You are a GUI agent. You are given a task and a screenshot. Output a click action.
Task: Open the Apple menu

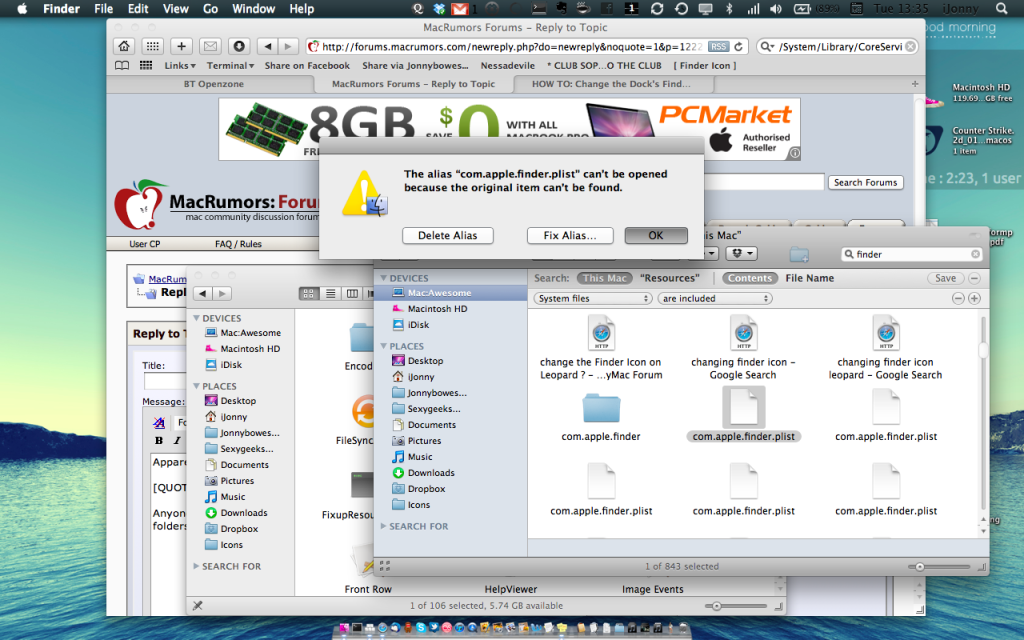(x=22, y=8)
